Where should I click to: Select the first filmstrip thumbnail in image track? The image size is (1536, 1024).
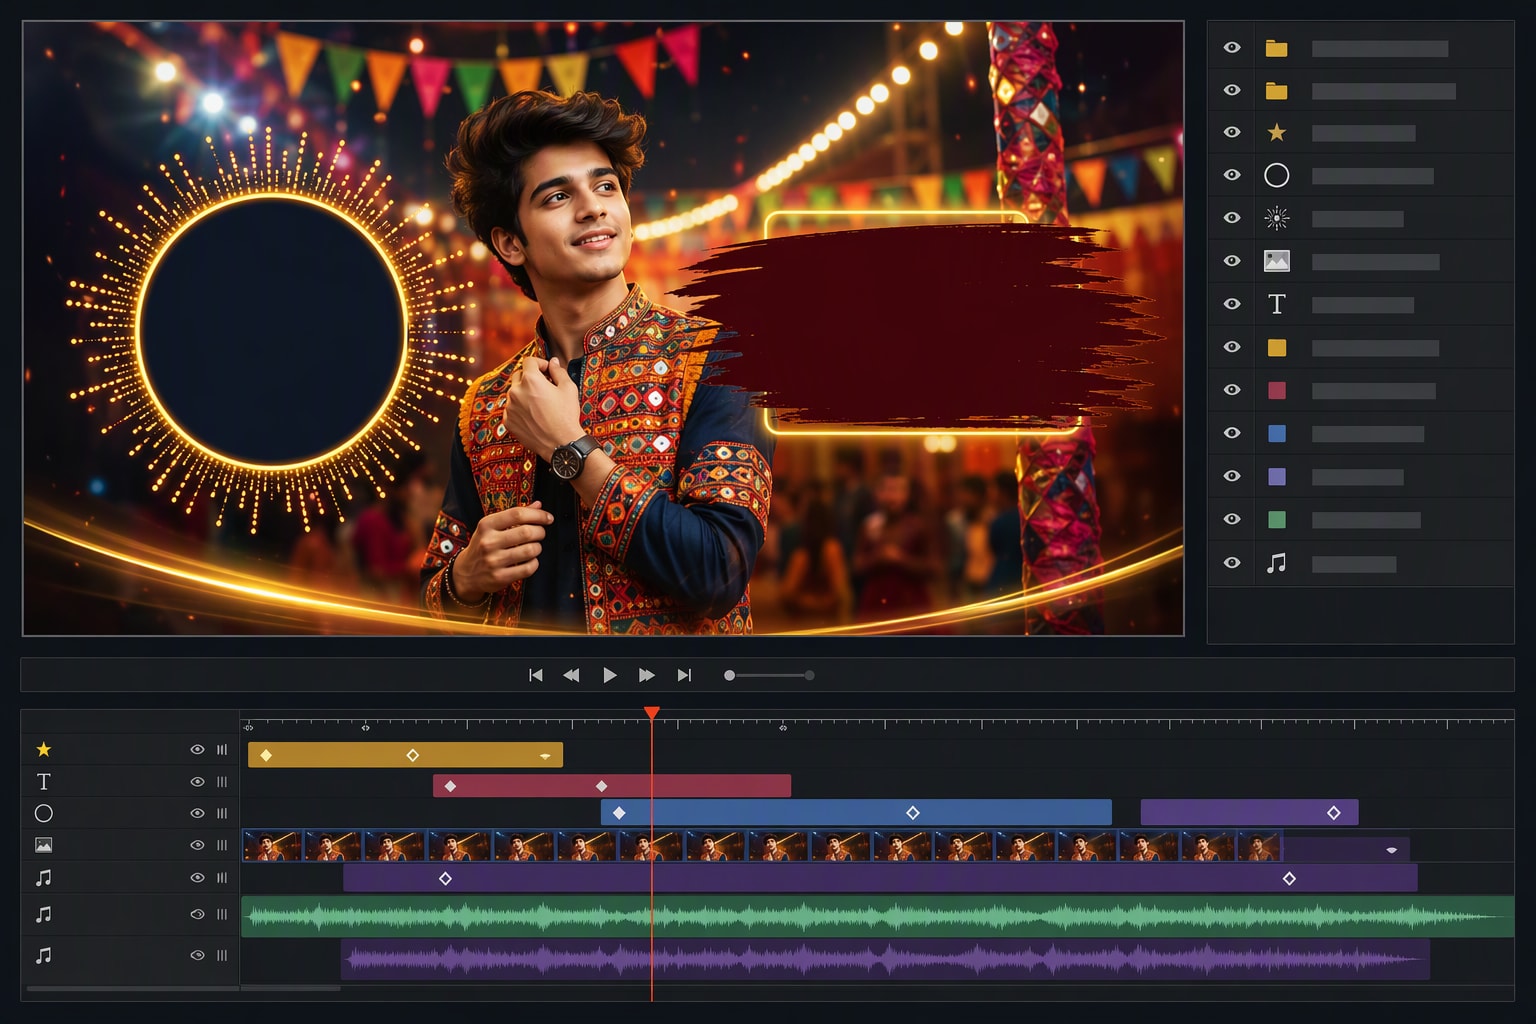pos(272,846)
